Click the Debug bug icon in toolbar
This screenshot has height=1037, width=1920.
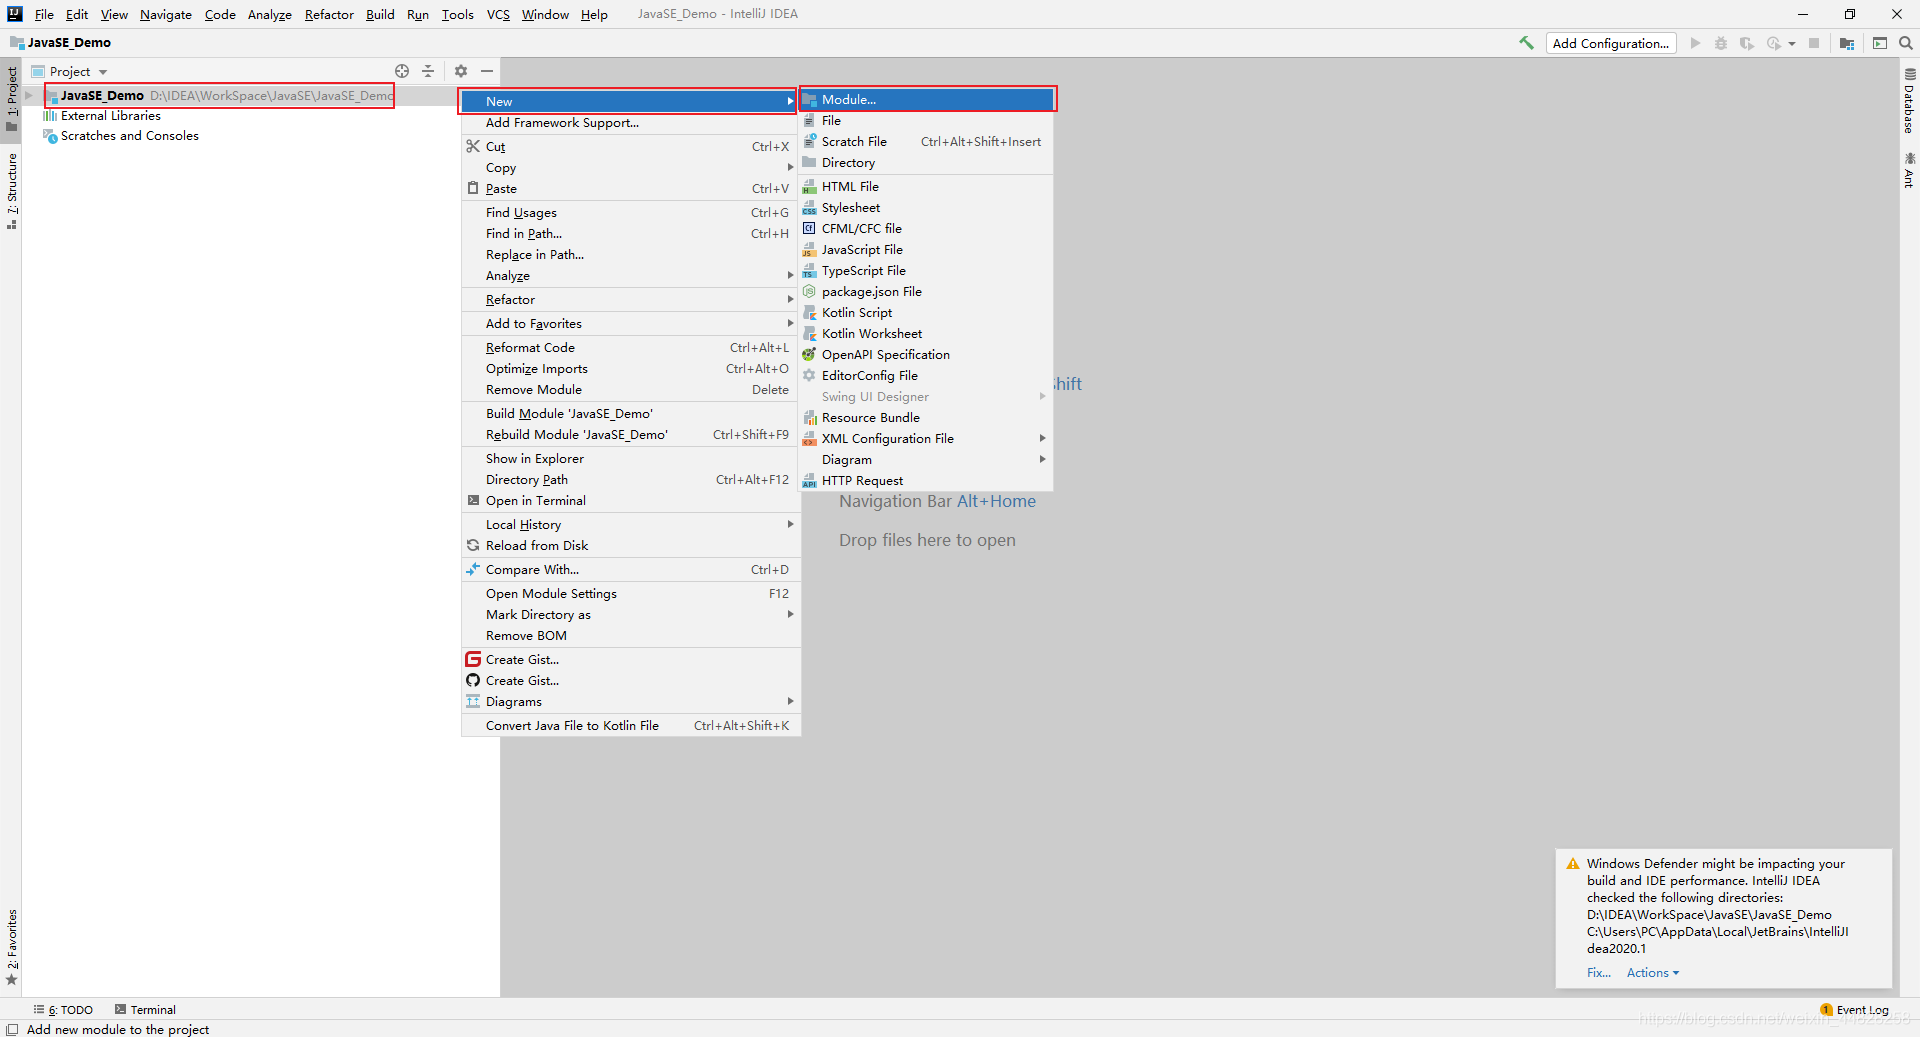point(1721,43)
